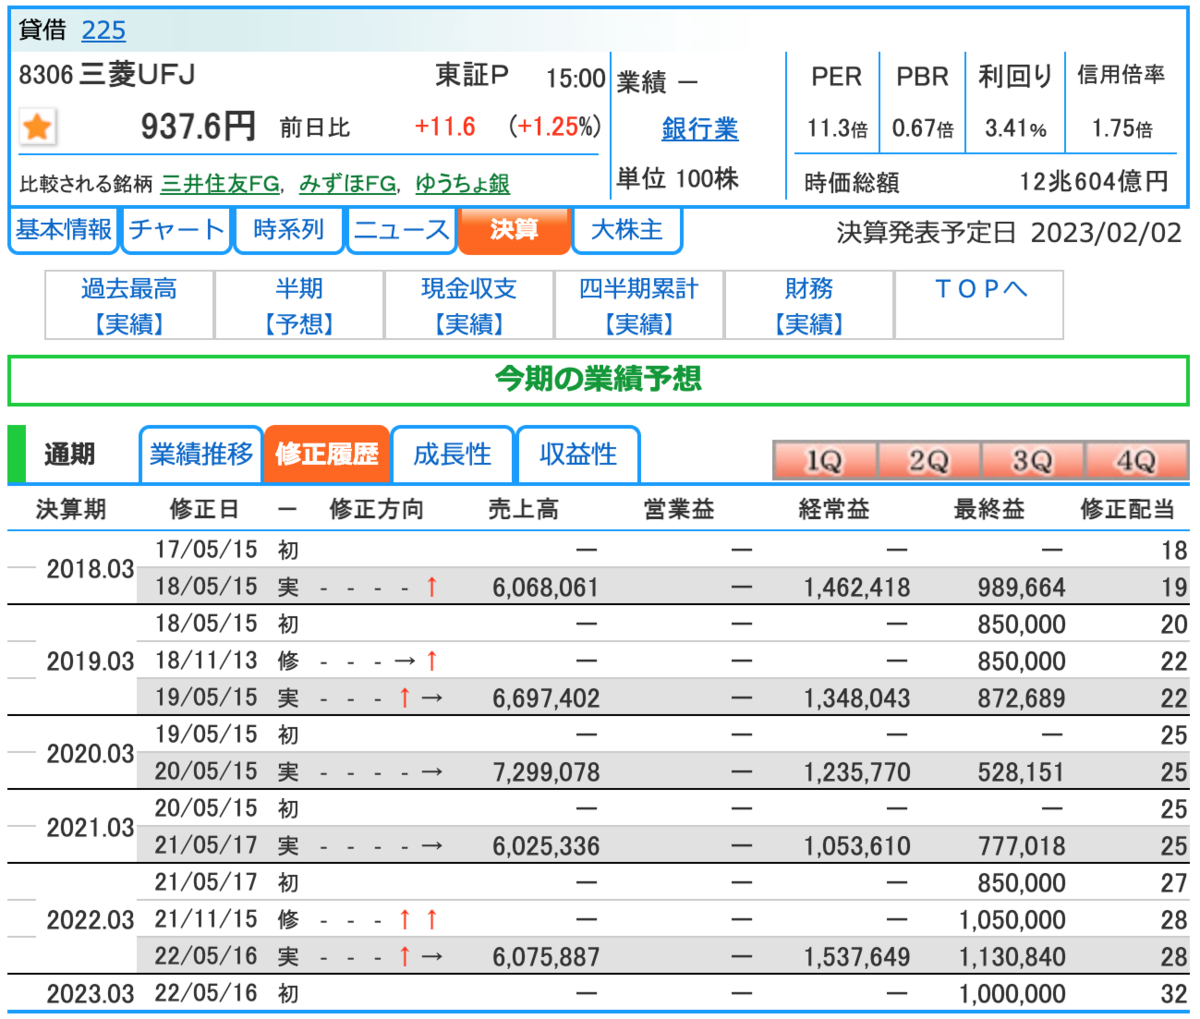The height and width of the screenshot is (1019, 1200).
Task: Jump to 過去最高【実績】 section
Action: point(129,305)
